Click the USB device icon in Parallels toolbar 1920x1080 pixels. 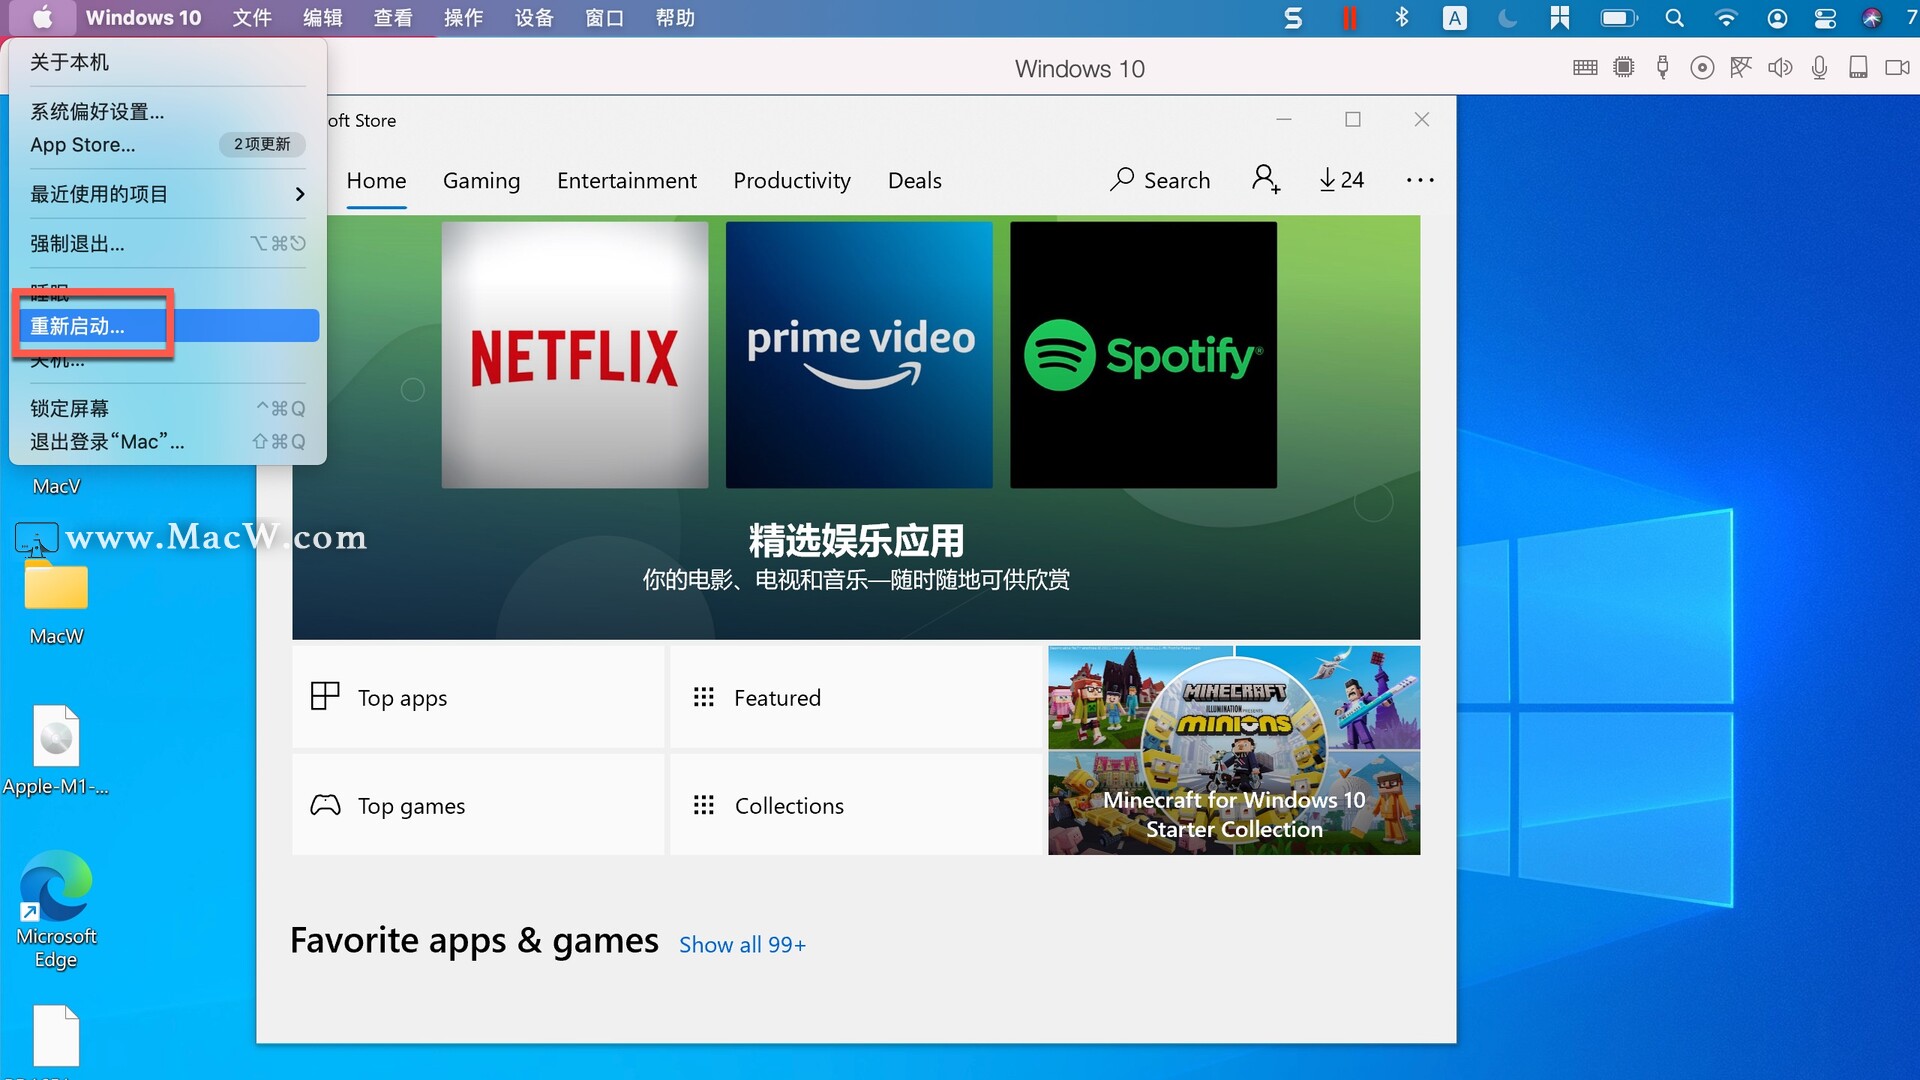click(x=1662, y=68)
